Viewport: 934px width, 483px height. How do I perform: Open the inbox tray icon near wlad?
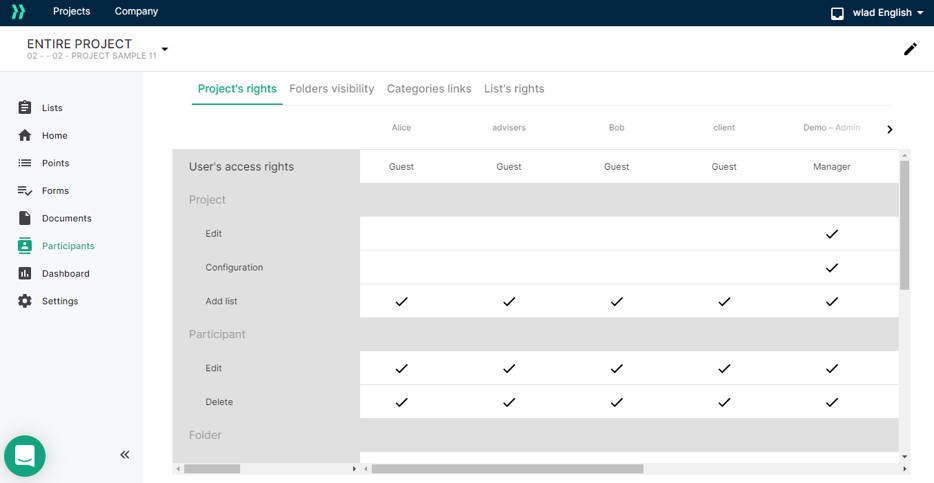point(837,13)
